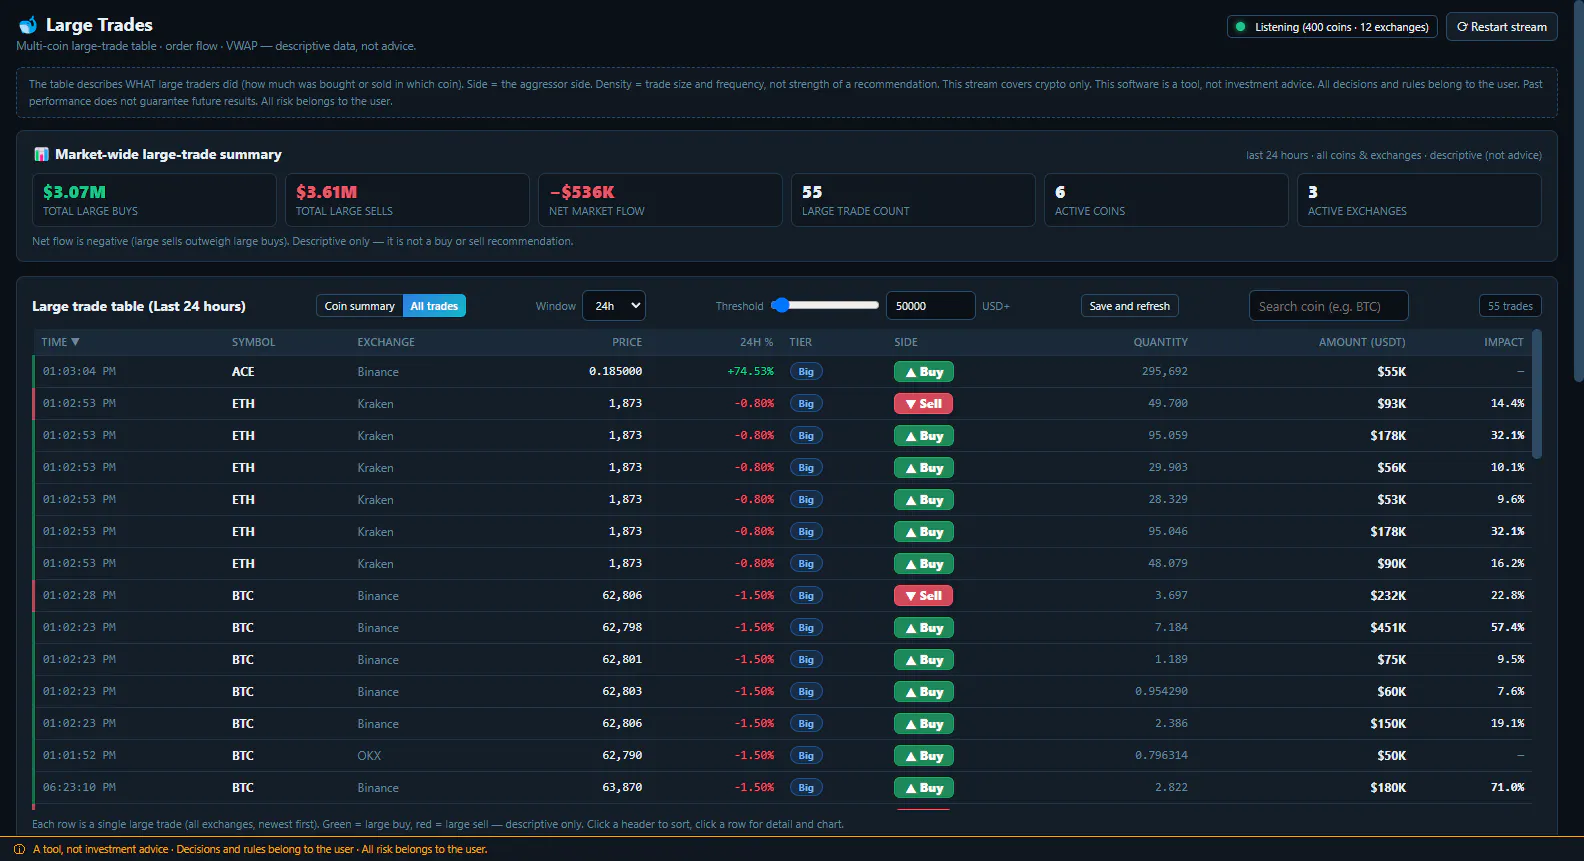This screenshot has width=1584, height=861.
Task: Click the Big tier badge in the ACE row
Action: (x=806, y=372)
